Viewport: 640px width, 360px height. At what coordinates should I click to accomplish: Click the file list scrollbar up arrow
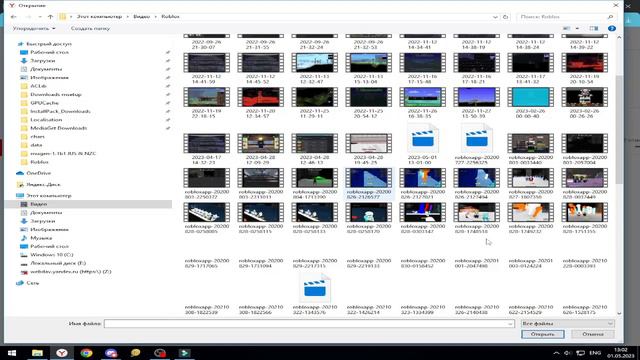pos(619,38)
